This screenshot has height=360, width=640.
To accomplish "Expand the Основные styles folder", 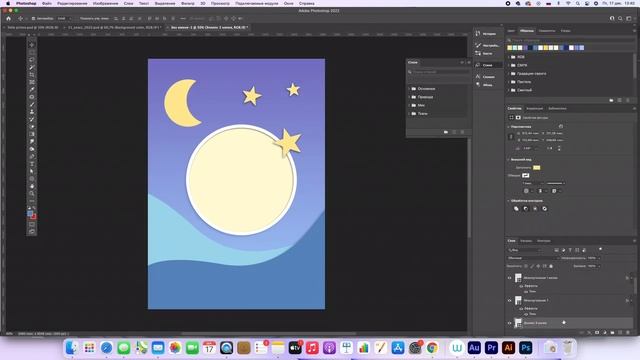I will pos(409,89).
